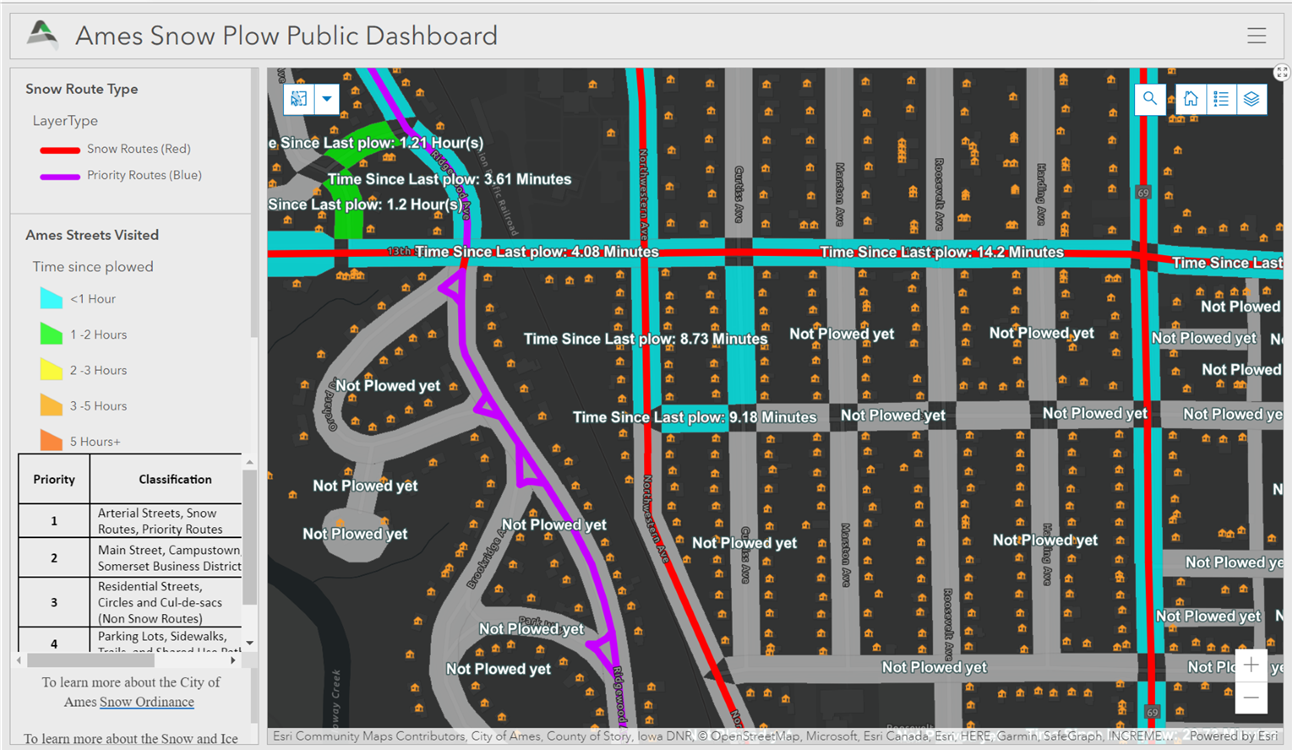Select the priority 3 table cell
This screenshot has width=1297, height=750.
[x=54, y=602]
